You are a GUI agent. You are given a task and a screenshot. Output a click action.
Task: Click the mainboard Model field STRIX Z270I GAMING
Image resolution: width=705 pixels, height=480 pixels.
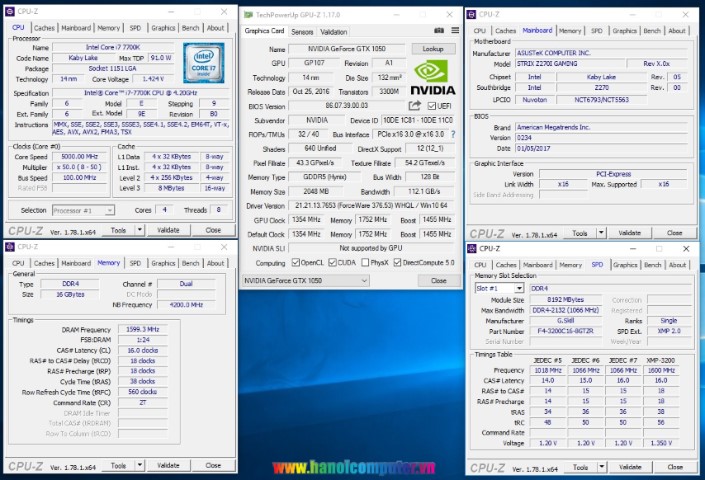[570, 64]
